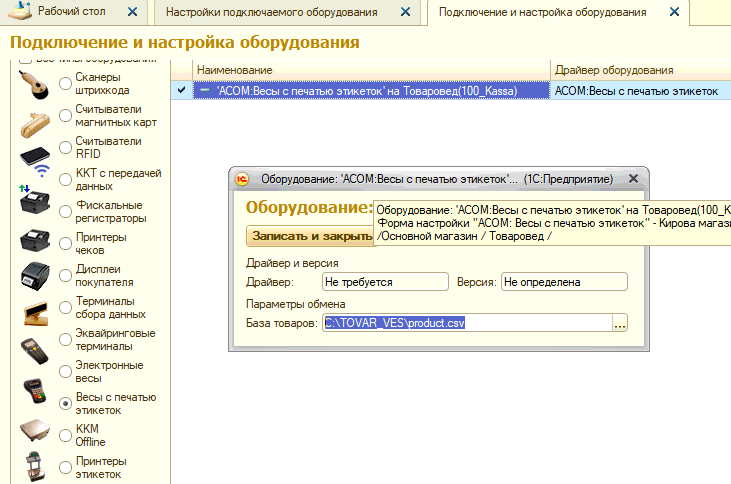Click the Драйвер оборудования column header

[641, 70]
